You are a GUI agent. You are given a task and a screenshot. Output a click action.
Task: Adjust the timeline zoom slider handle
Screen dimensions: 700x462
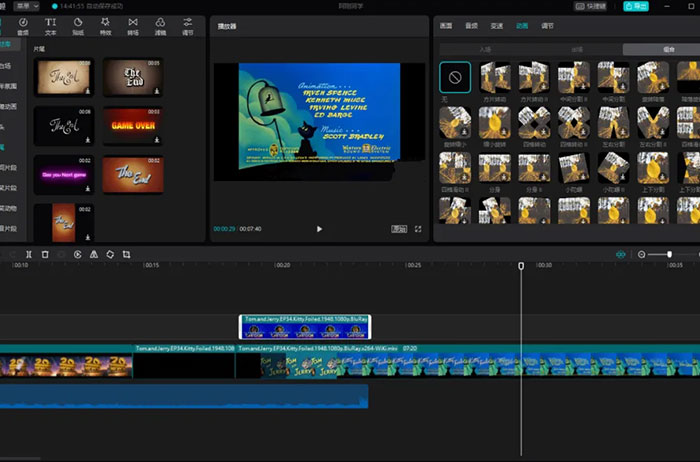pyautogui.click(x=669, y=254)
